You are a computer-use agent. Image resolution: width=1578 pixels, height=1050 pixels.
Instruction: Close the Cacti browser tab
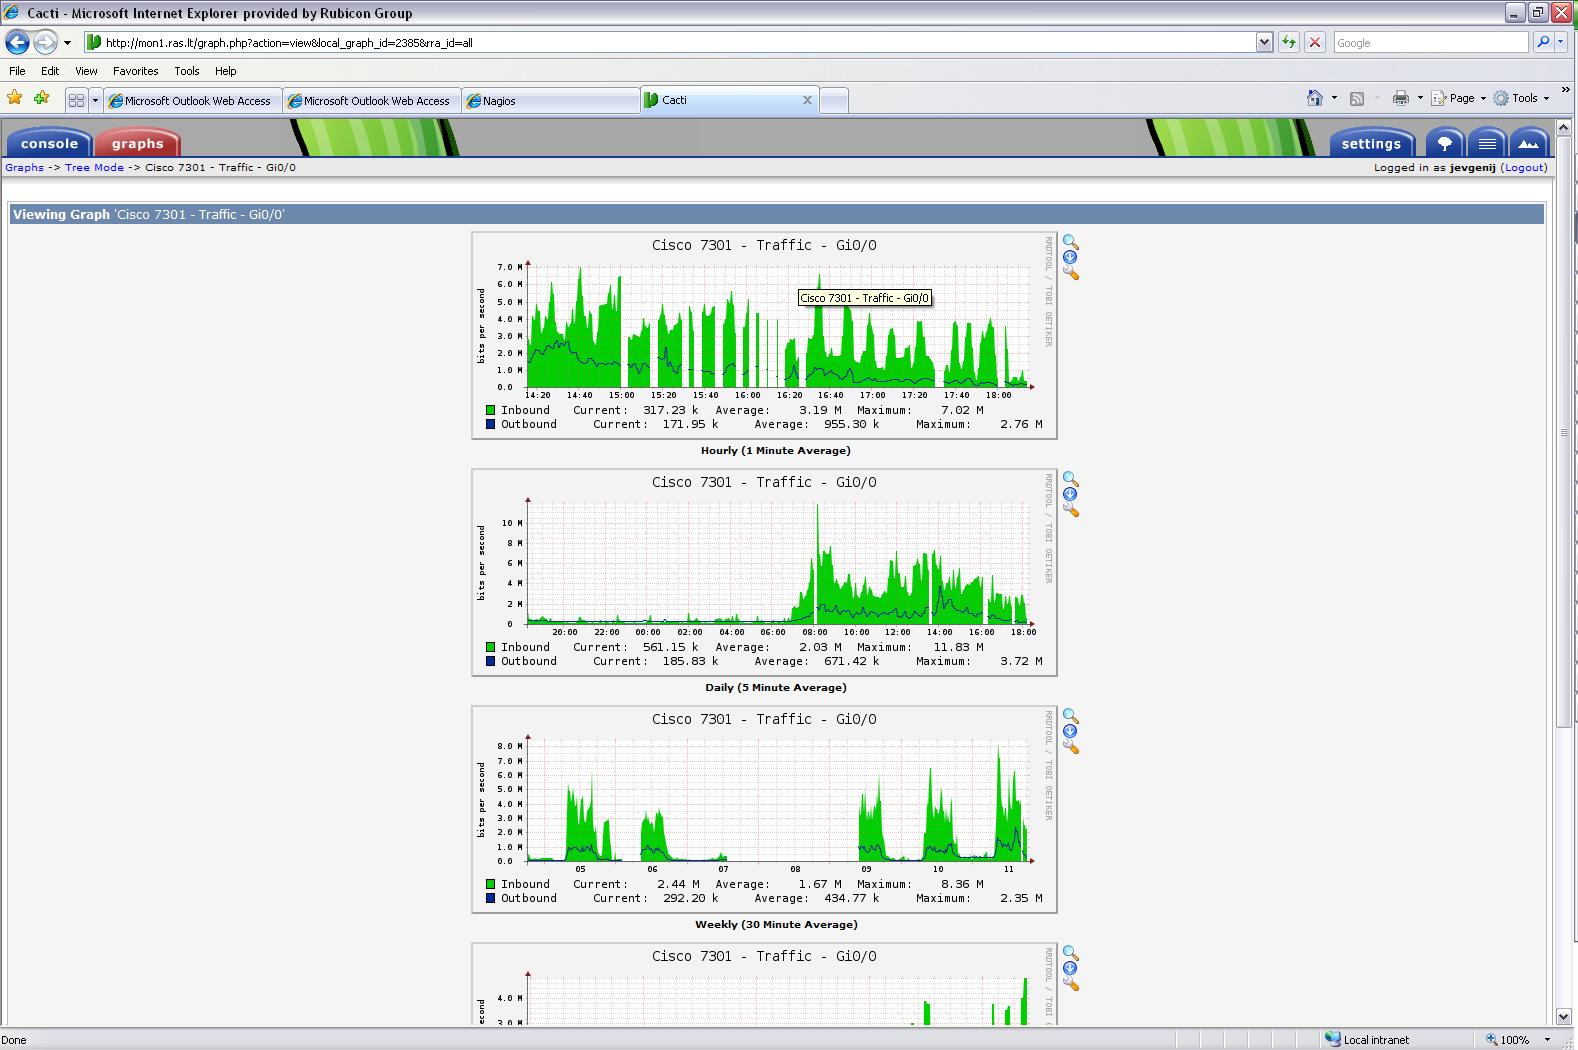tap(807, 100)
